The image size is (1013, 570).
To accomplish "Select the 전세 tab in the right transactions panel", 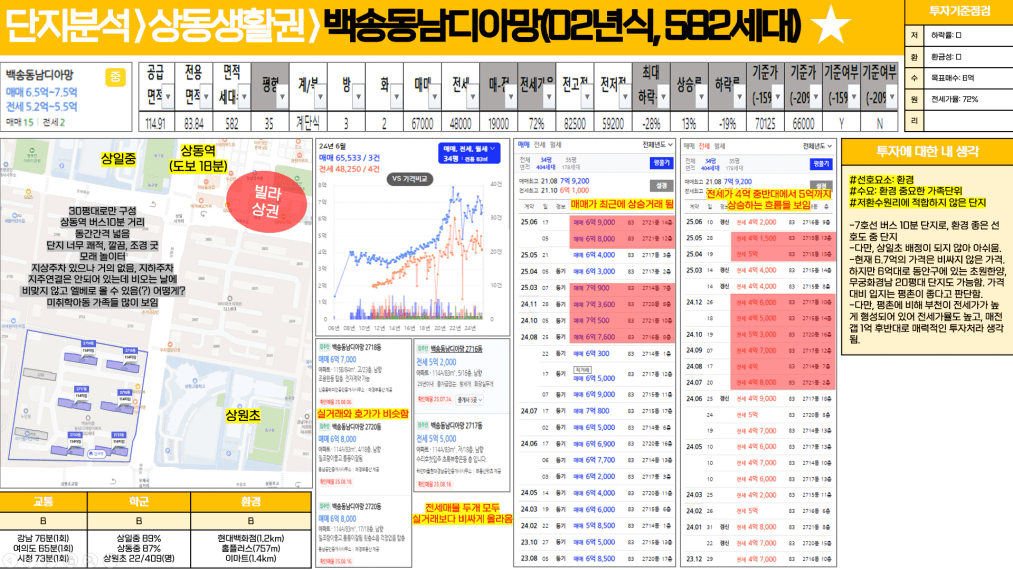I will [x=704, y=145].
